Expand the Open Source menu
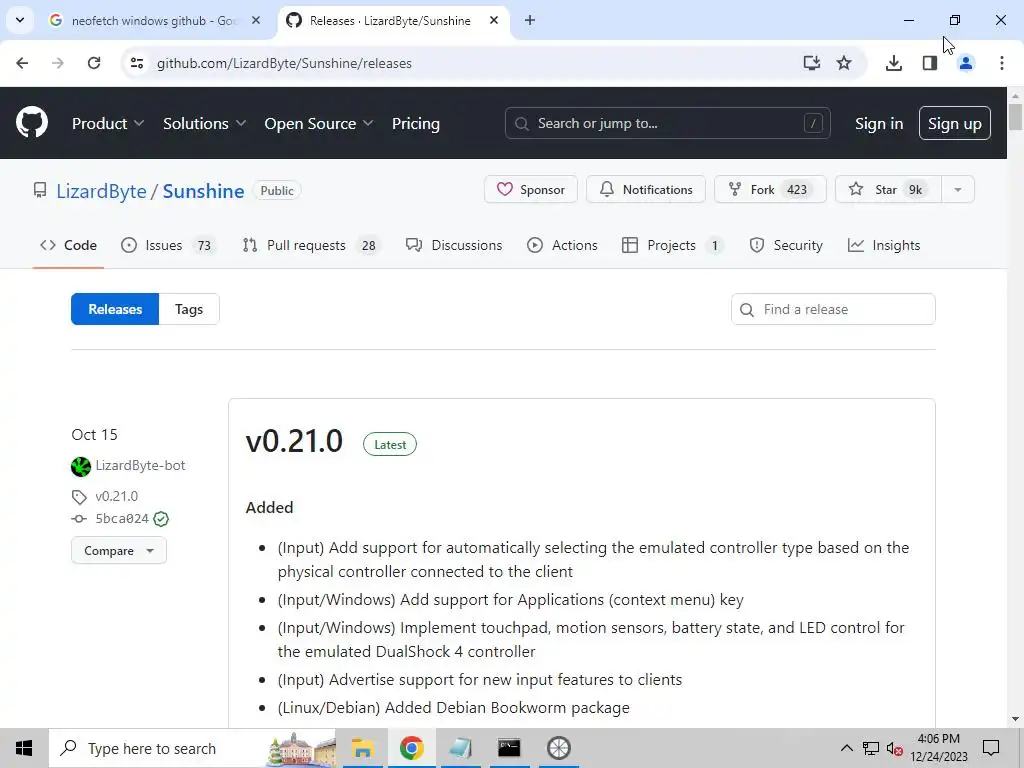This screenshot has width=1024, height=768. 319,123
